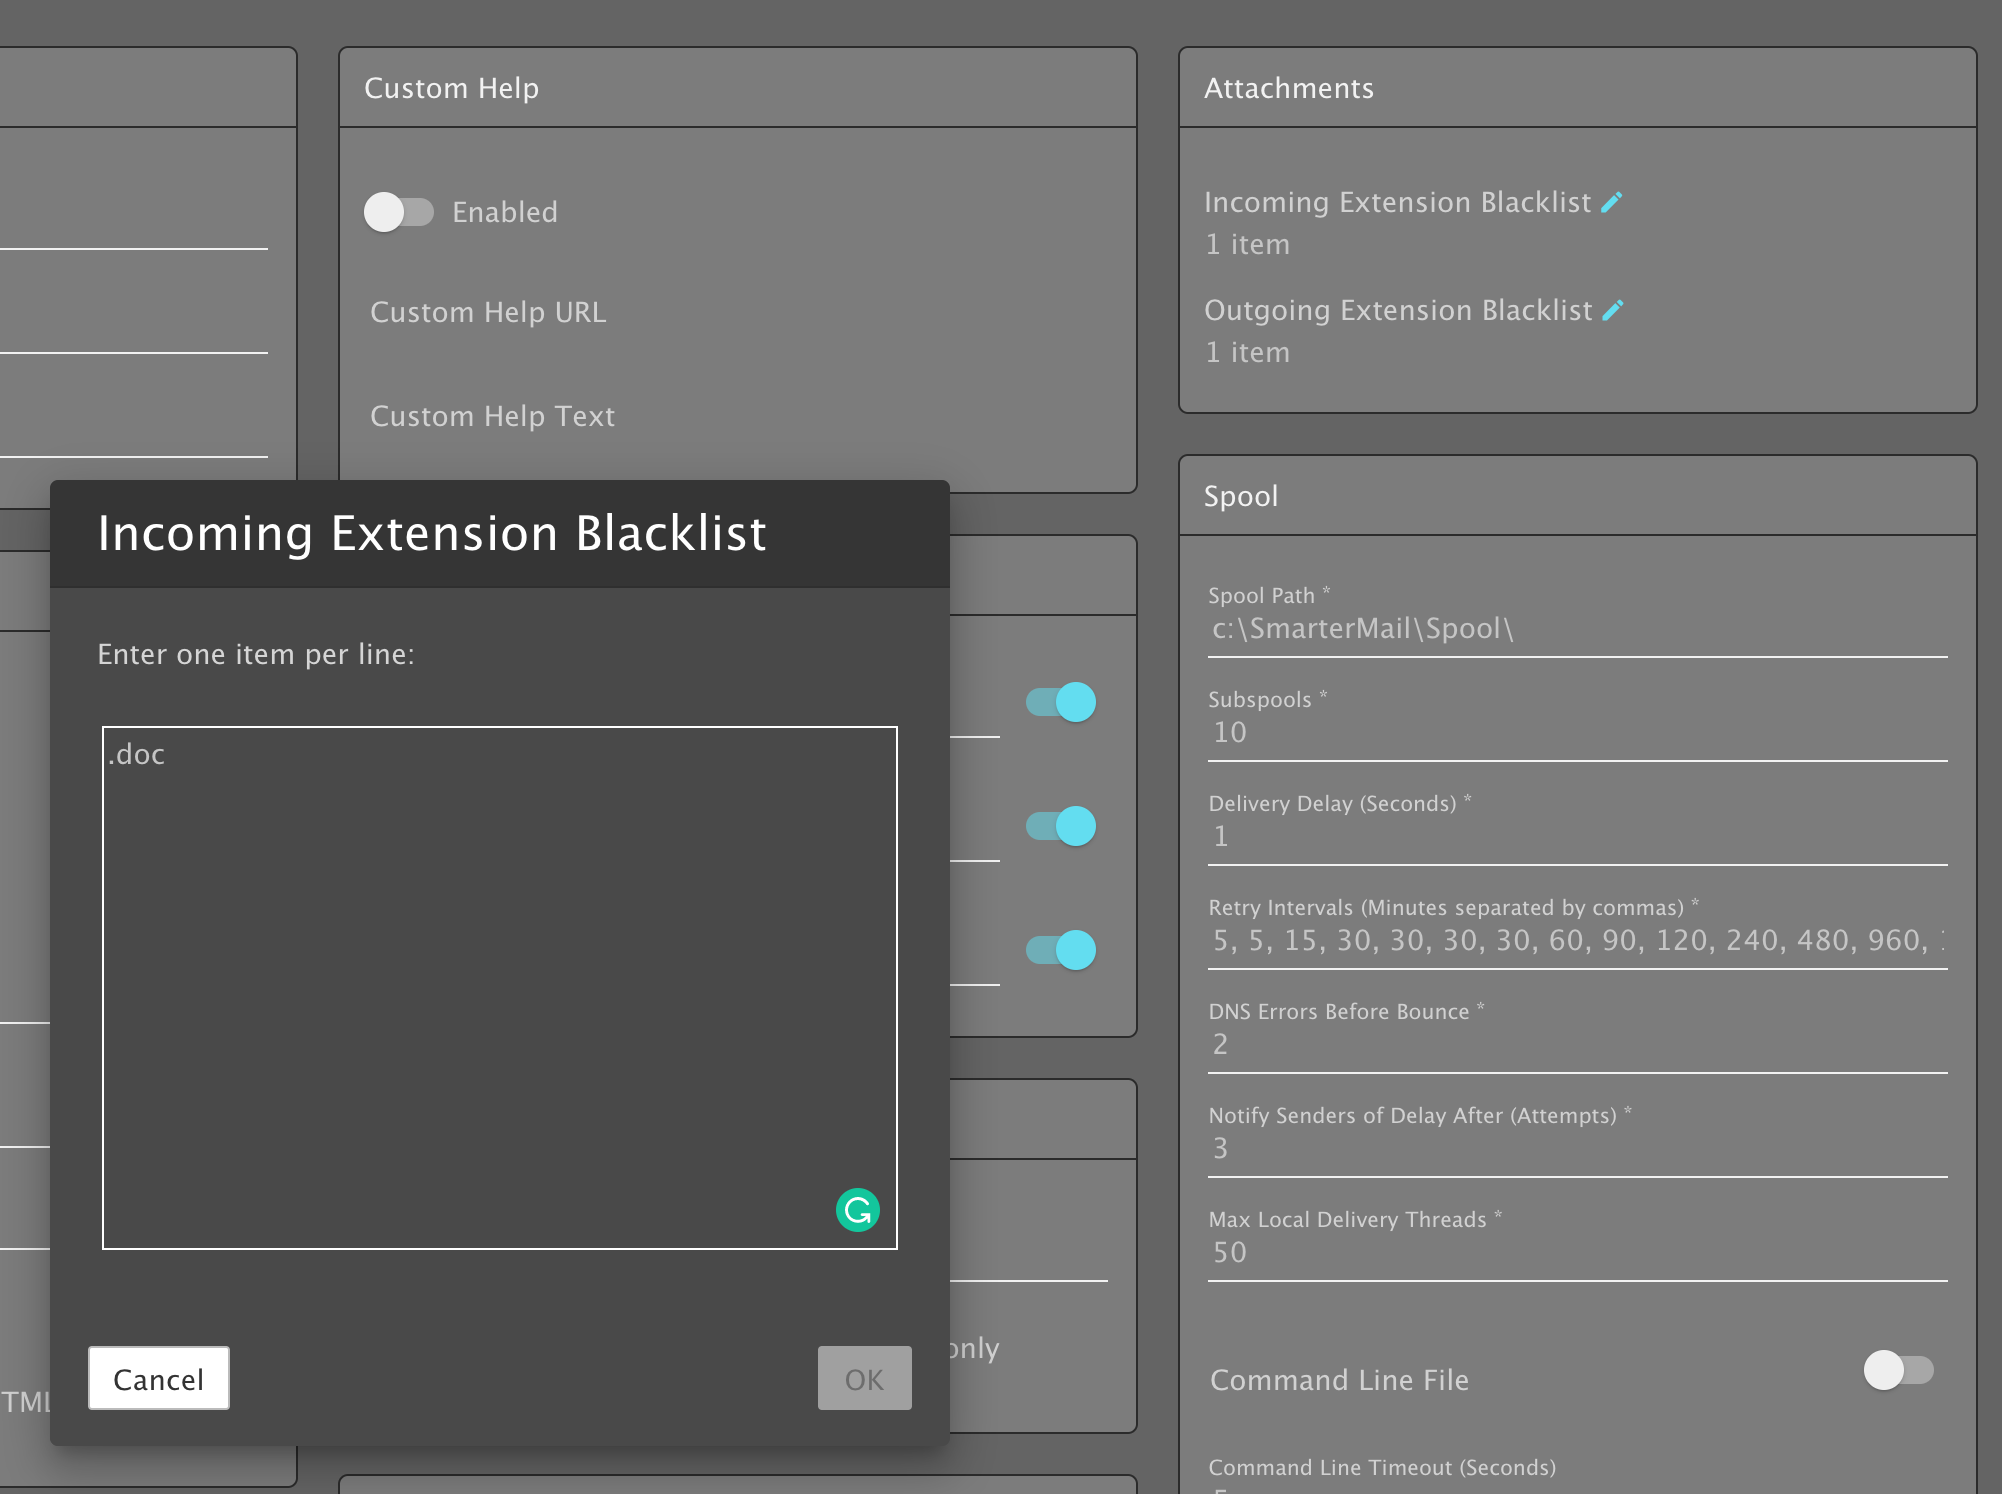Turn off the topmost cyan toggle switch
The image size is (2002, 1494).
point(1061,702)
